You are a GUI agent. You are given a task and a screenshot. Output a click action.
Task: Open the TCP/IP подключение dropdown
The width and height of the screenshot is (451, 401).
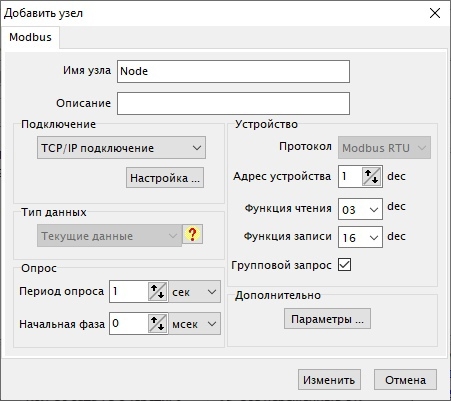pyautogui.click(x=121, y=148)
